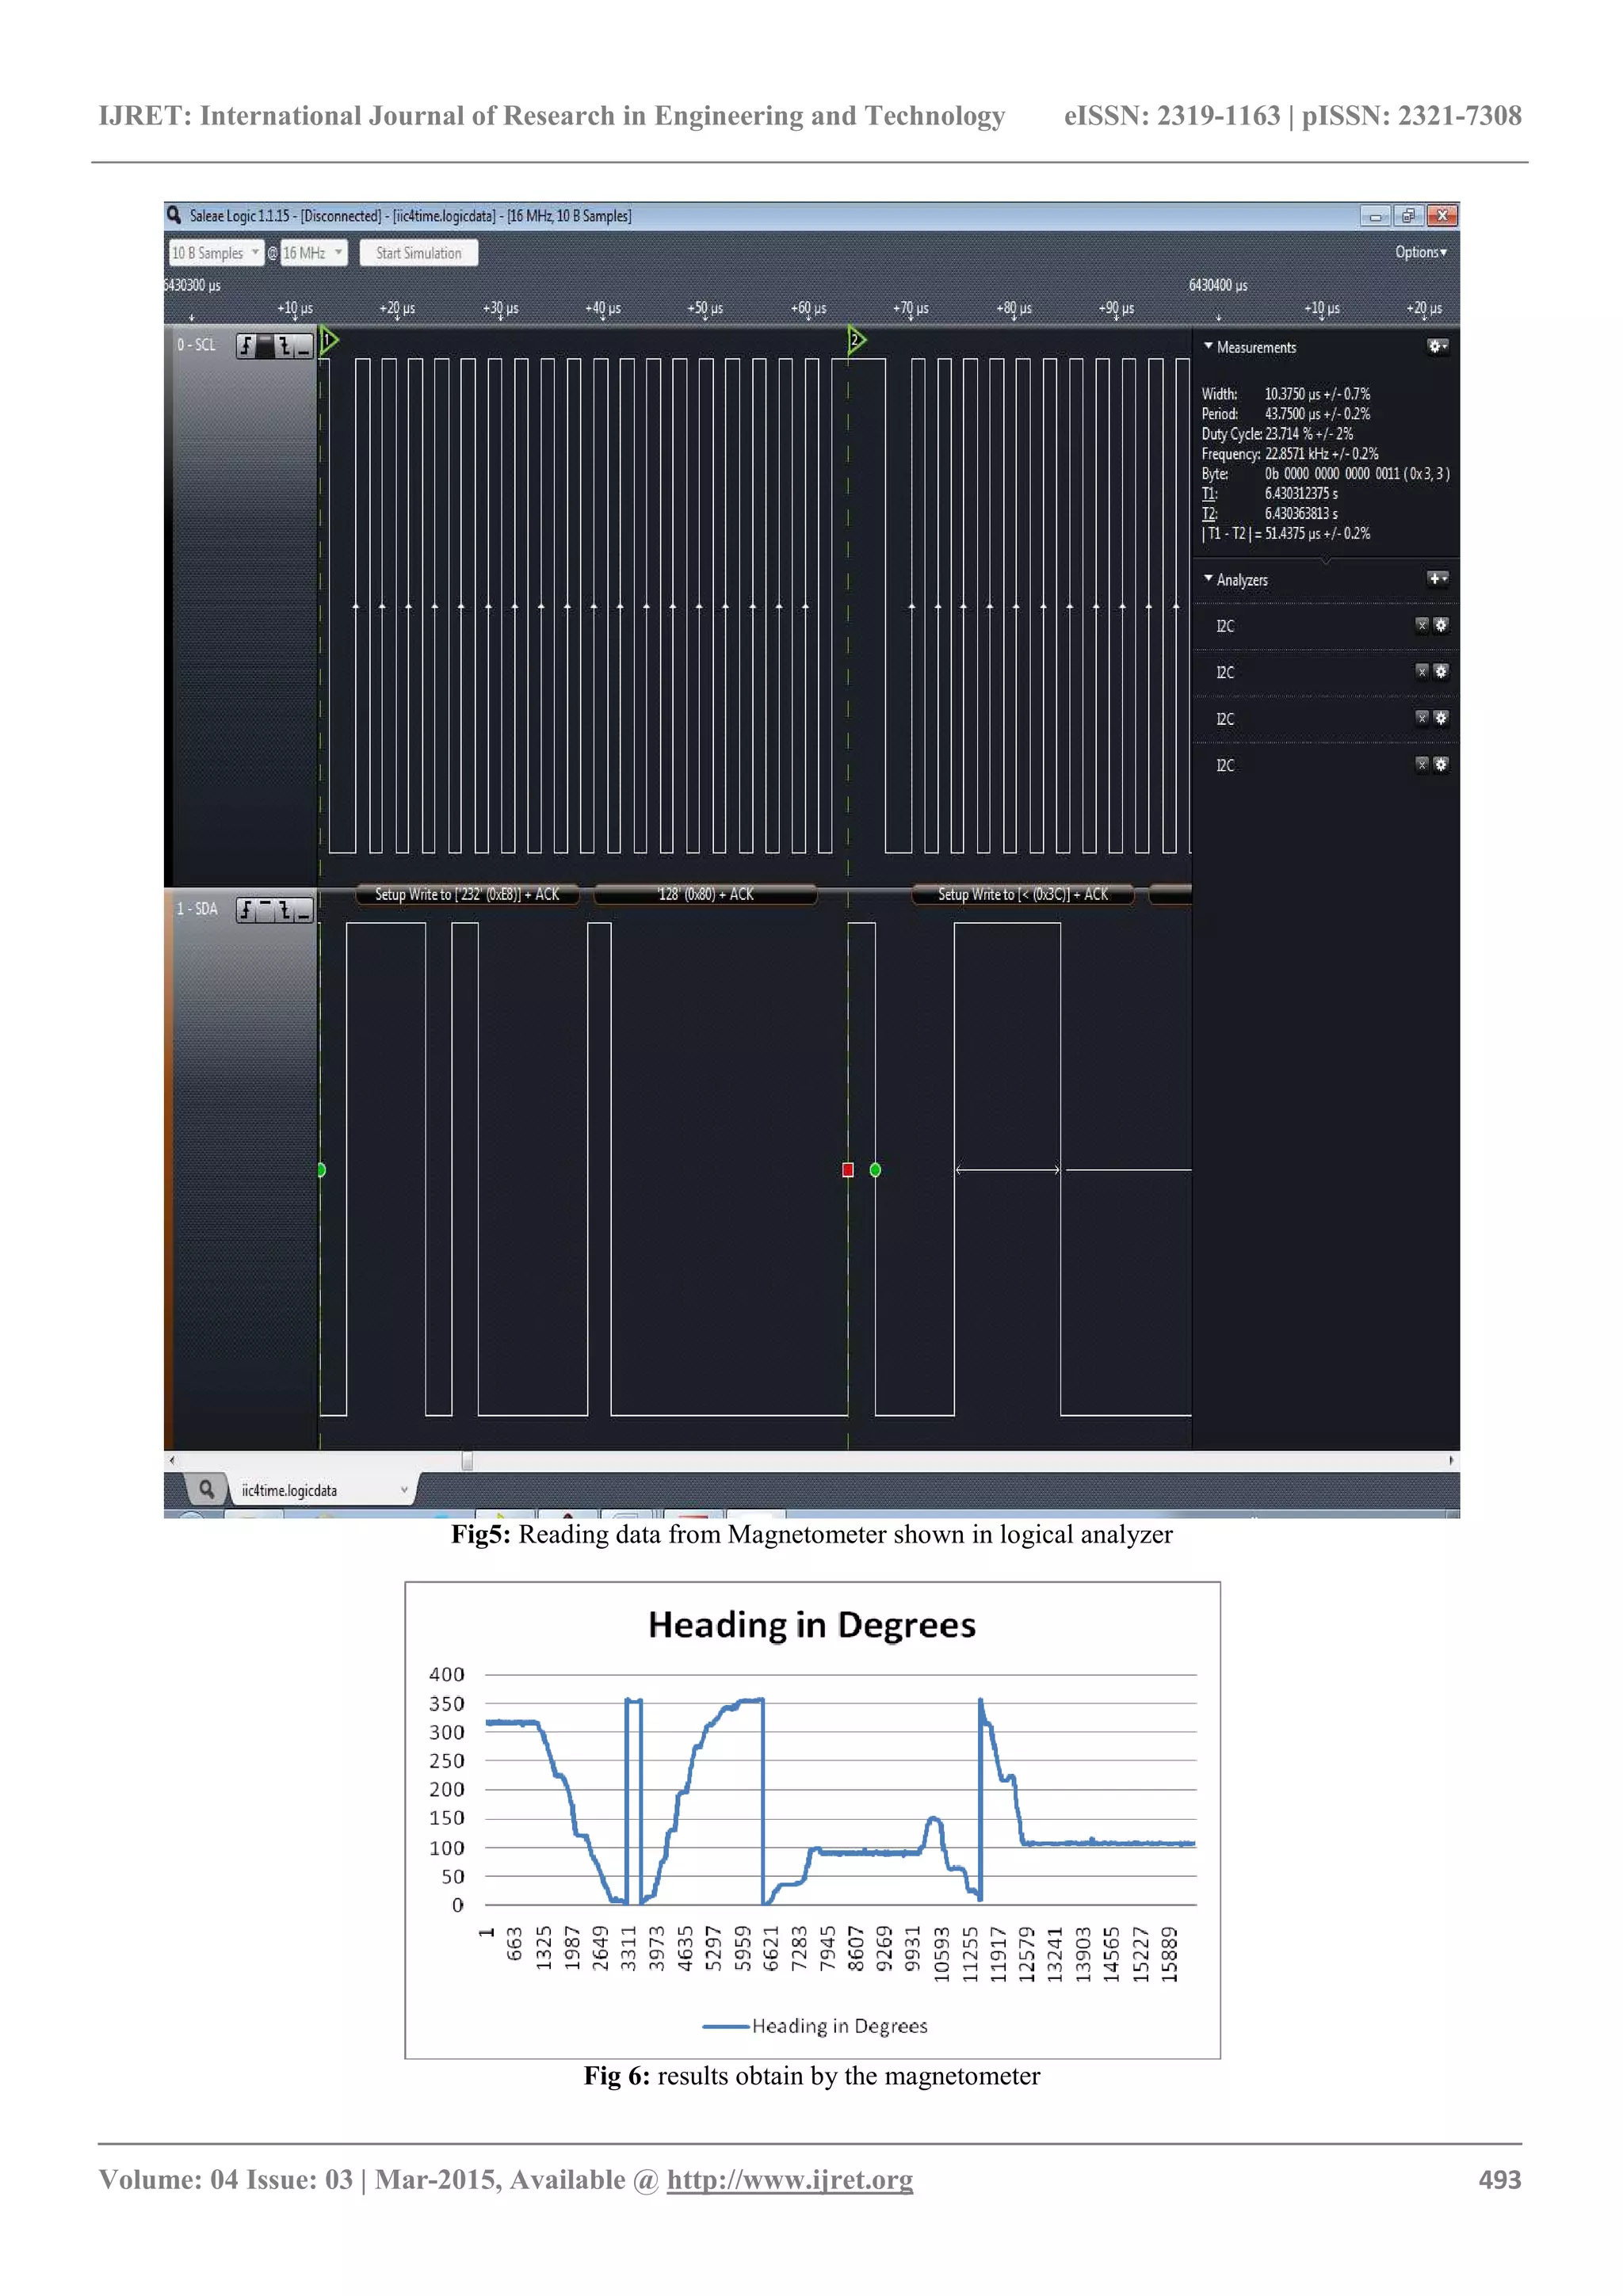The image size is (1623, 2296).
Task: Select the iic4time.logicdata tab
Action: coord(290,1490)
